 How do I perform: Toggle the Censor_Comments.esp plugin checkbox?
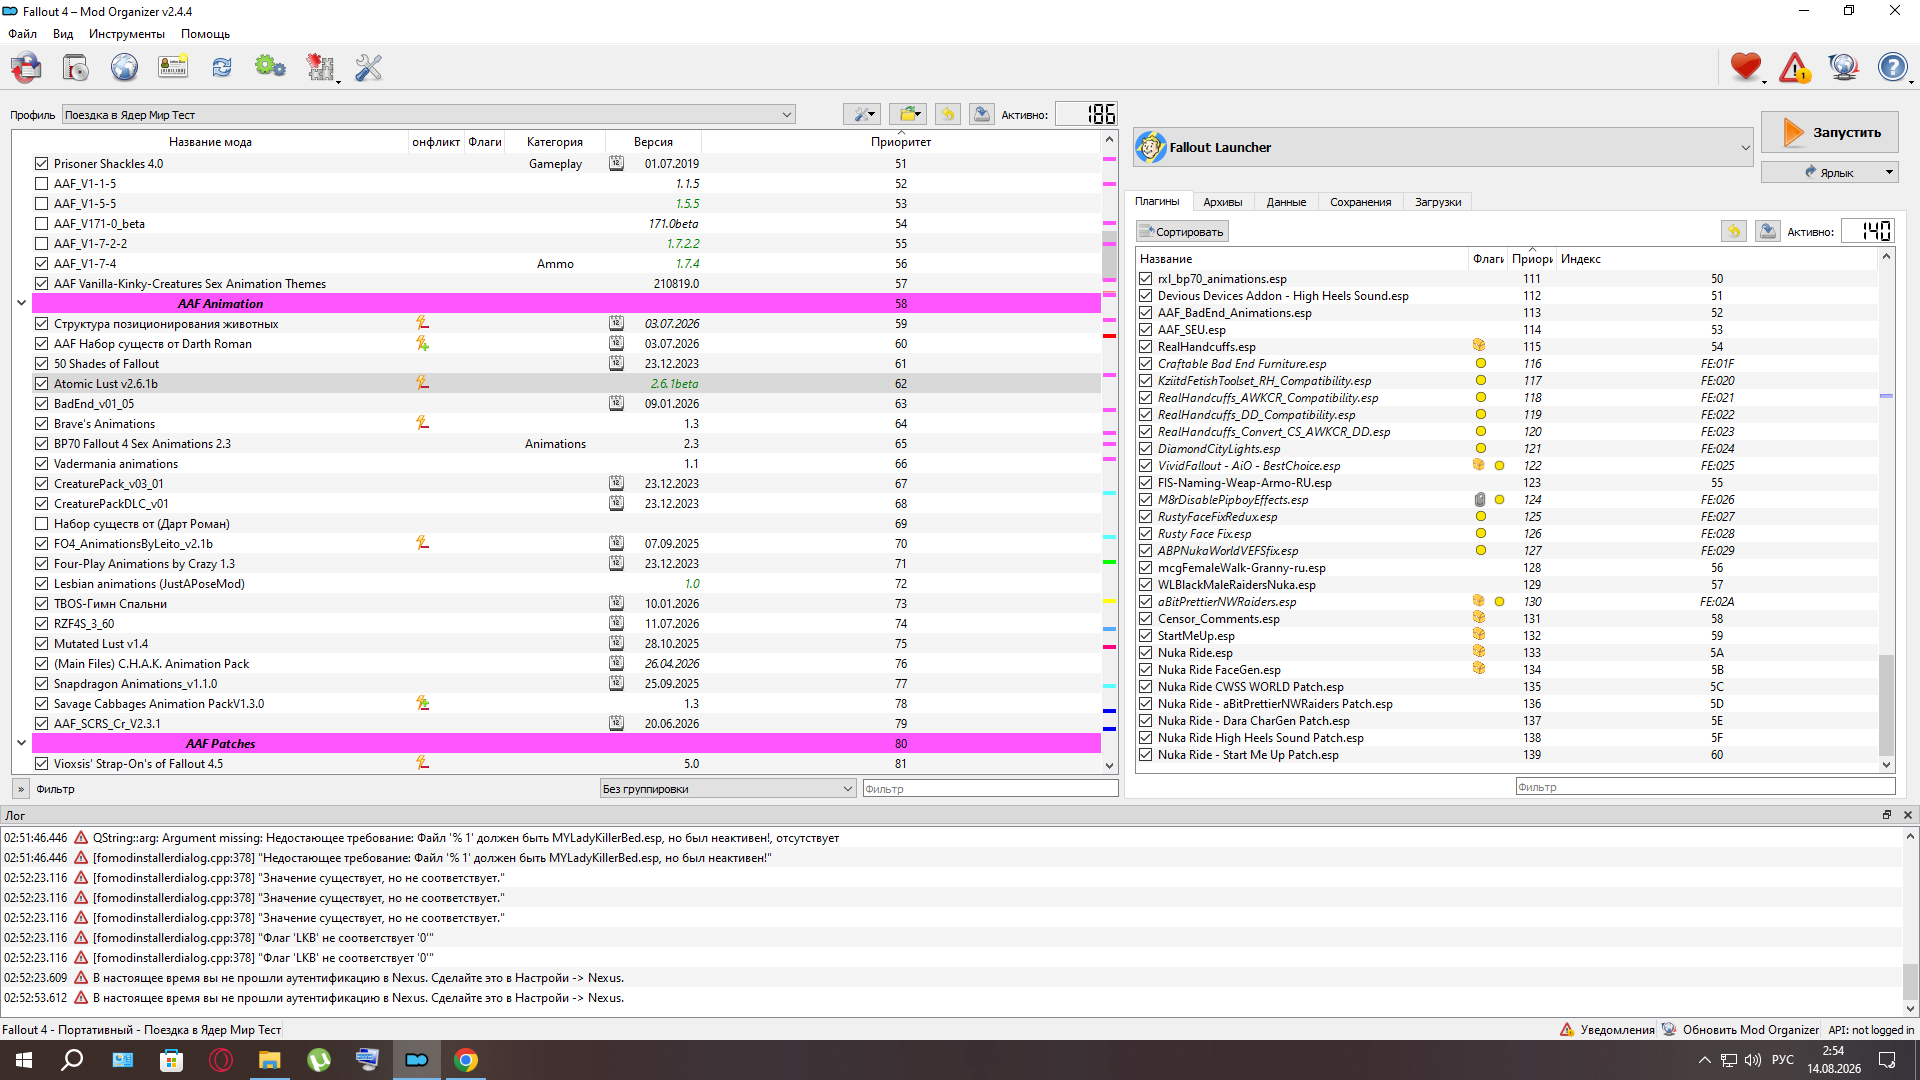pos(1146,618)
